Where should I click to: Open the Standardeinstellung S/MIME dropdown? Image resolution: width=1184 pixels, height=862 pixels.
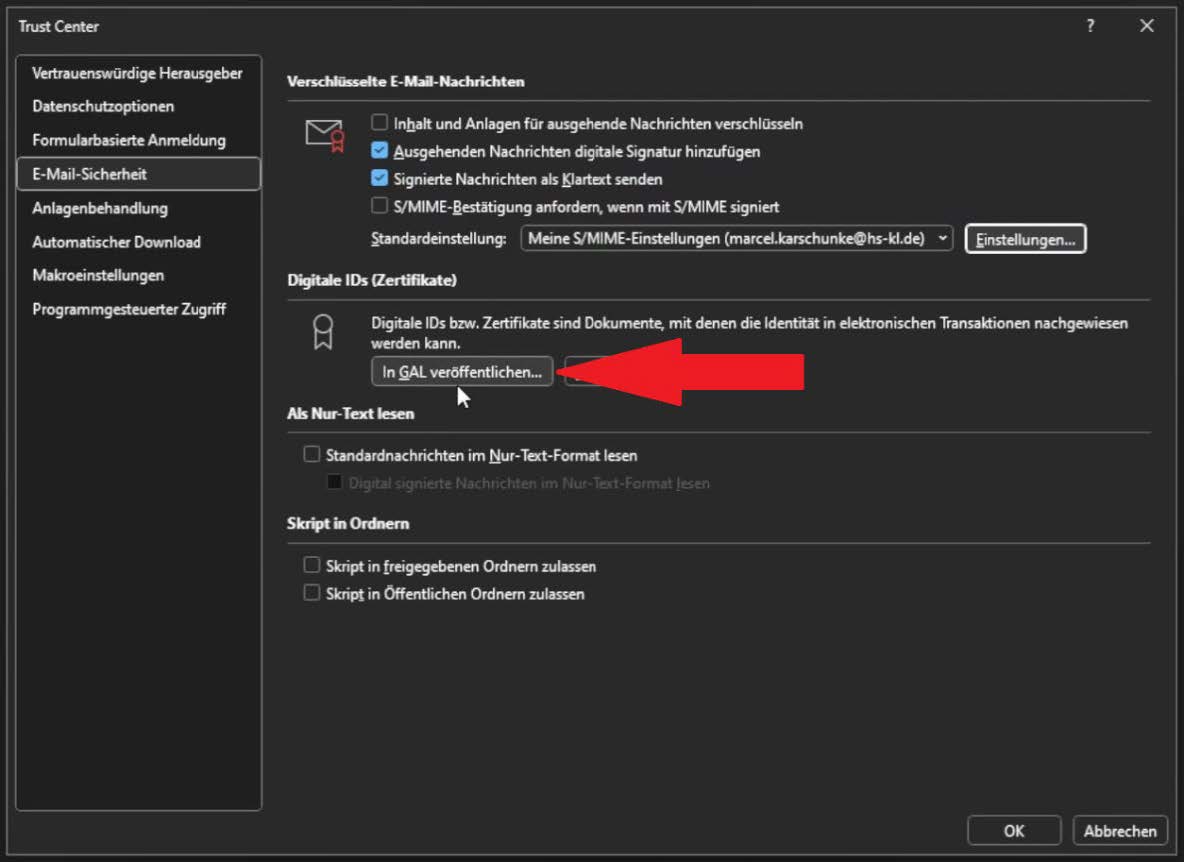coord(736,239)
